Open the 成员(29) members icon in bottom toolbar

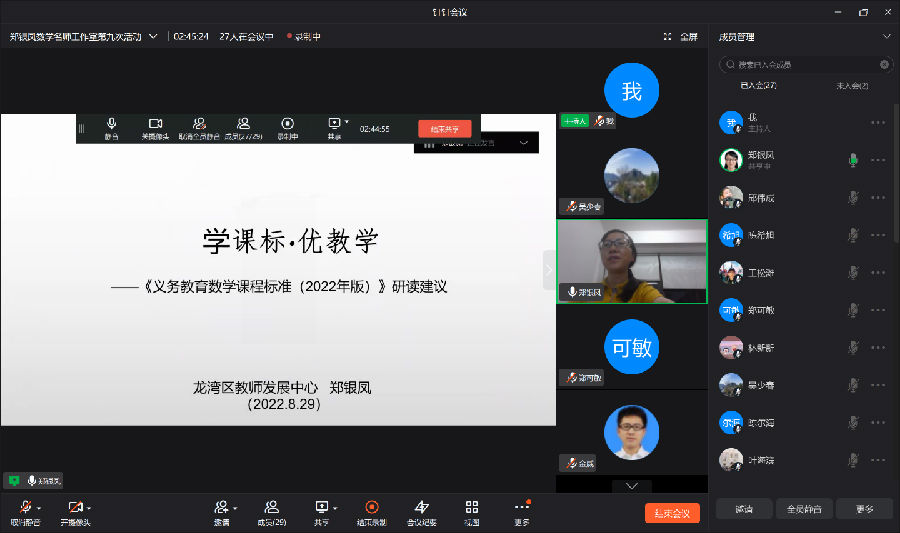271,508
